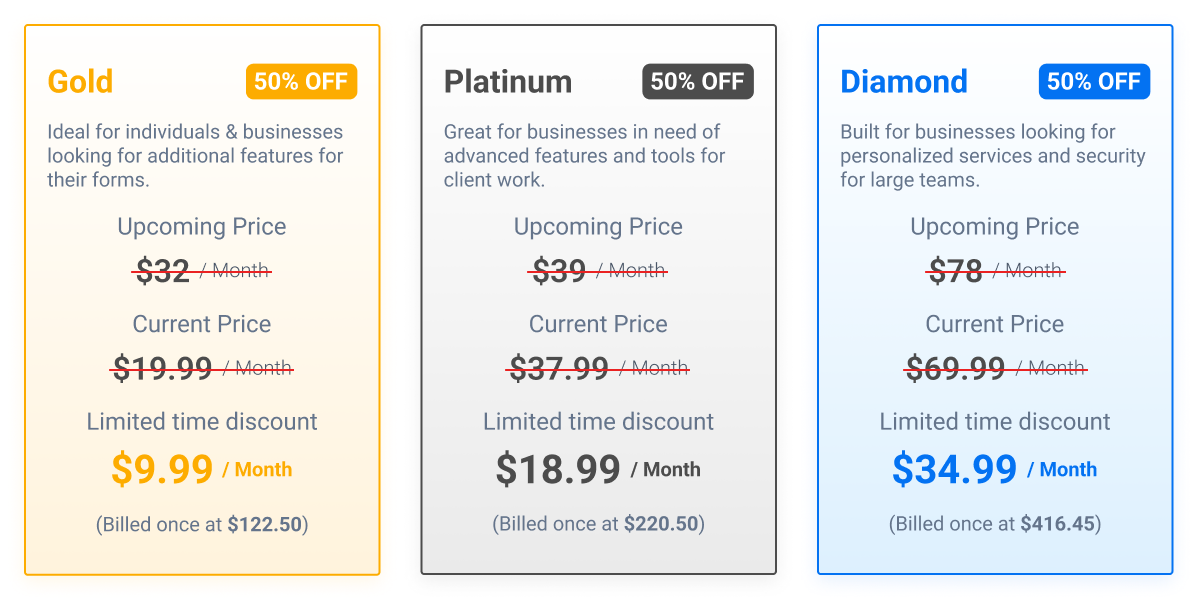Click the orange 50% OFF badge
The width and height of the screenshot is (1198, 600).
click(301, 82)
